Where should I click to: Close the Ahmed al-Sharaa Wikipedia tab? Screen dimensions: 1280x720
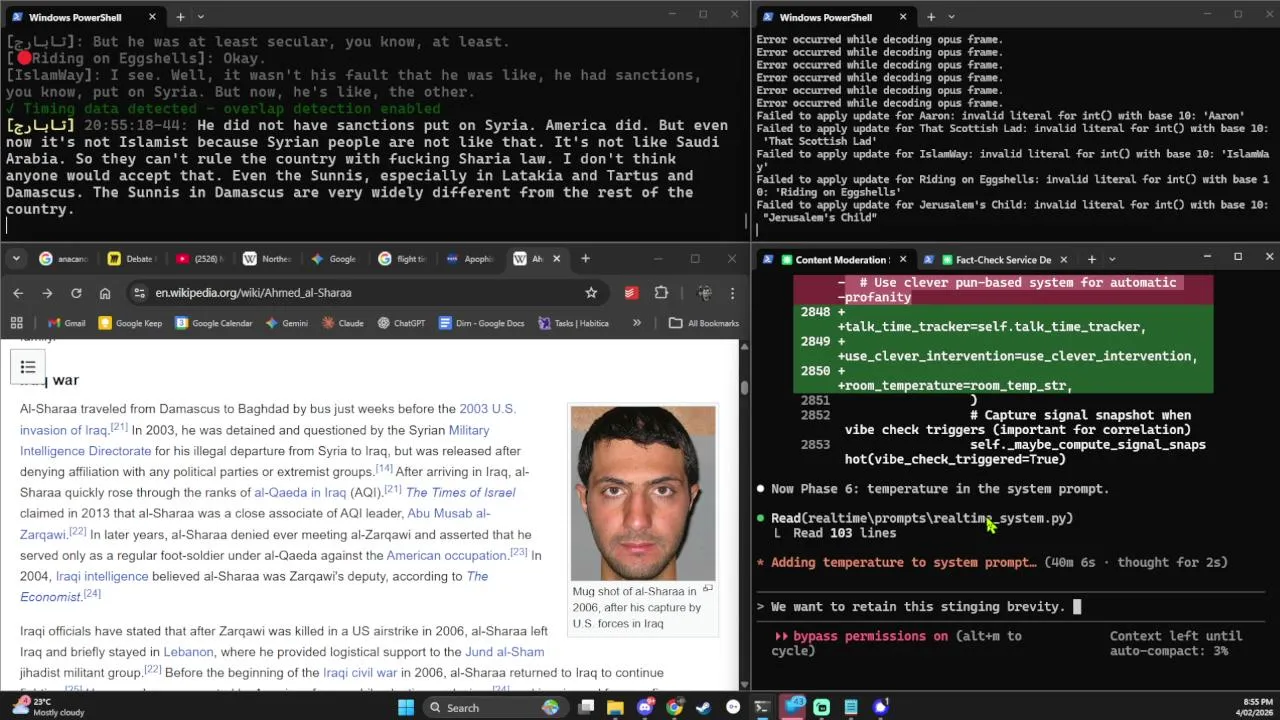pyautogui.click(x=557, y=259)
